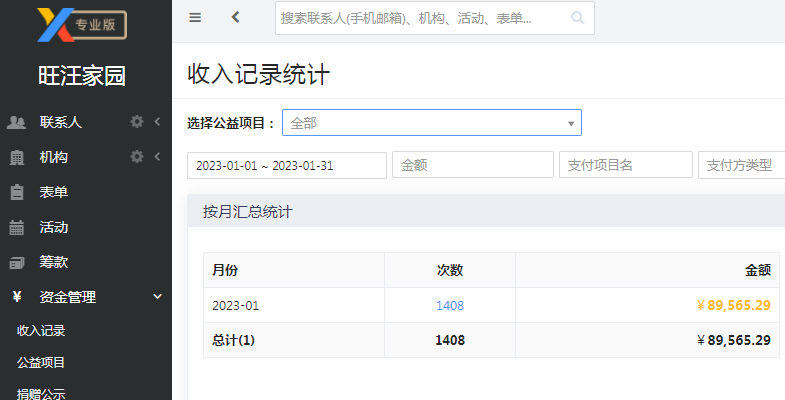Image resolution: width=785 pixels, height=400 pixels.
Task: Click the 机构 building icon
Action: 17,157
